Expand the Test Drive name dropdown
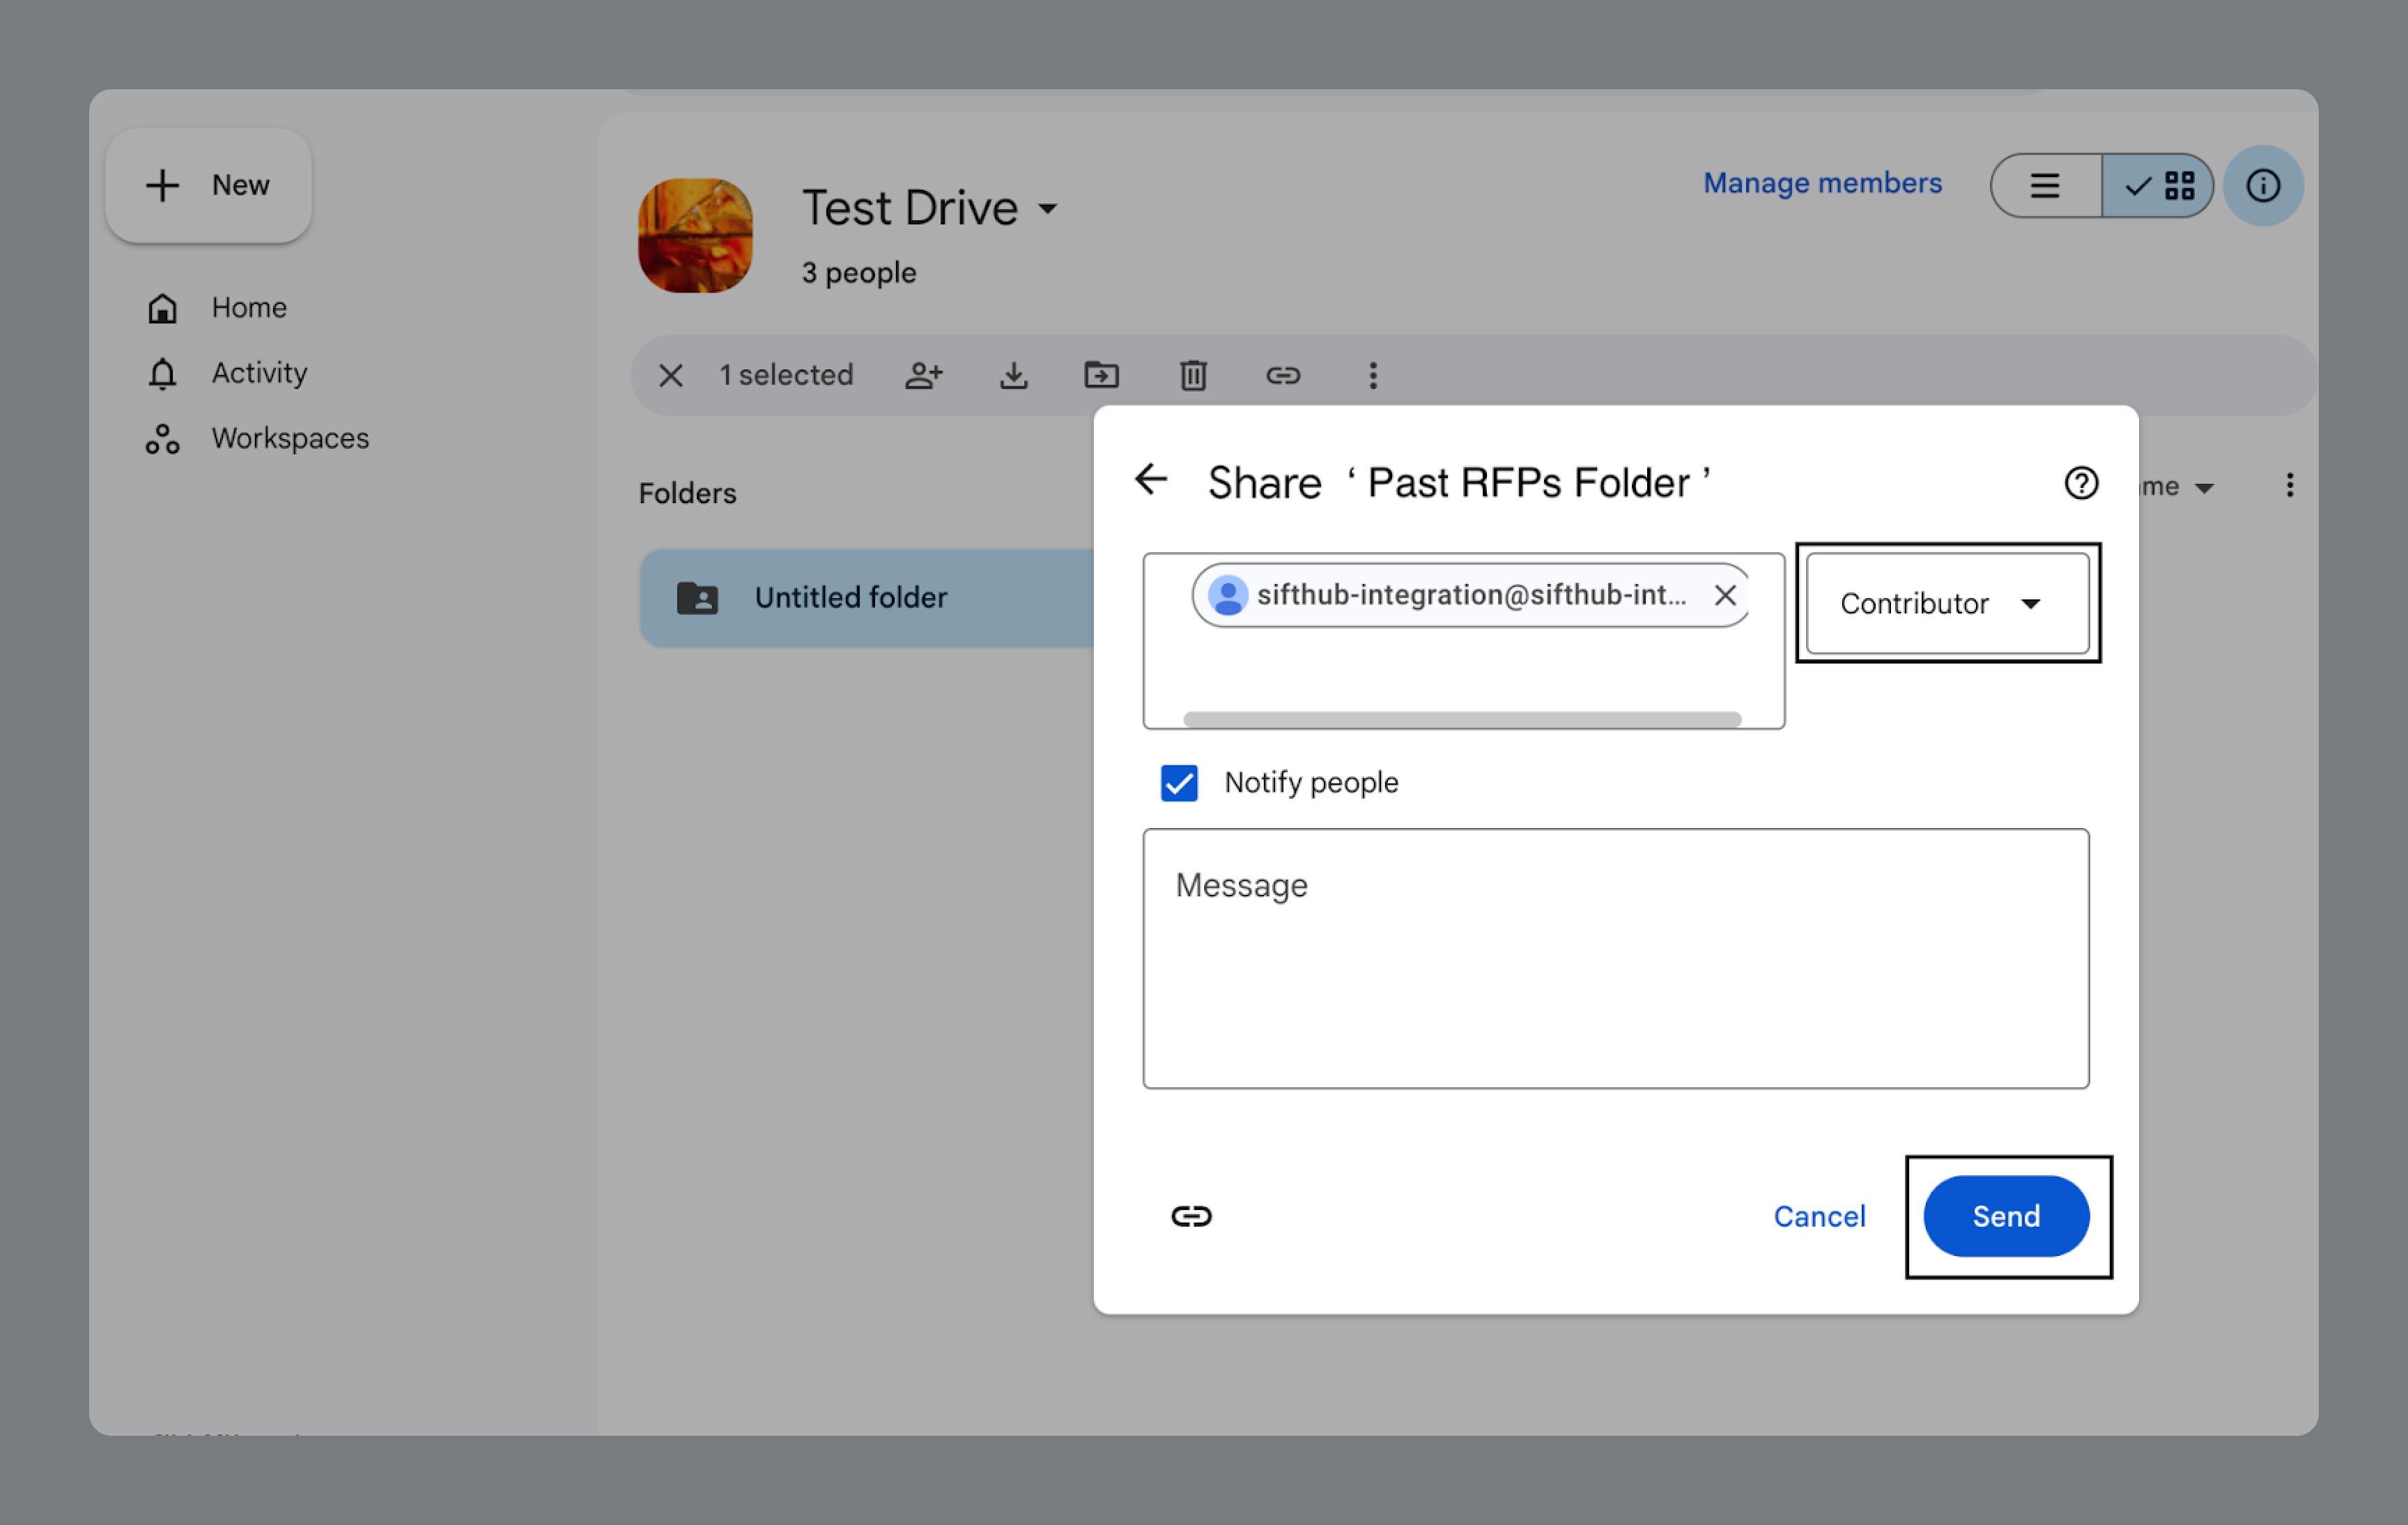 [1047, 209]
